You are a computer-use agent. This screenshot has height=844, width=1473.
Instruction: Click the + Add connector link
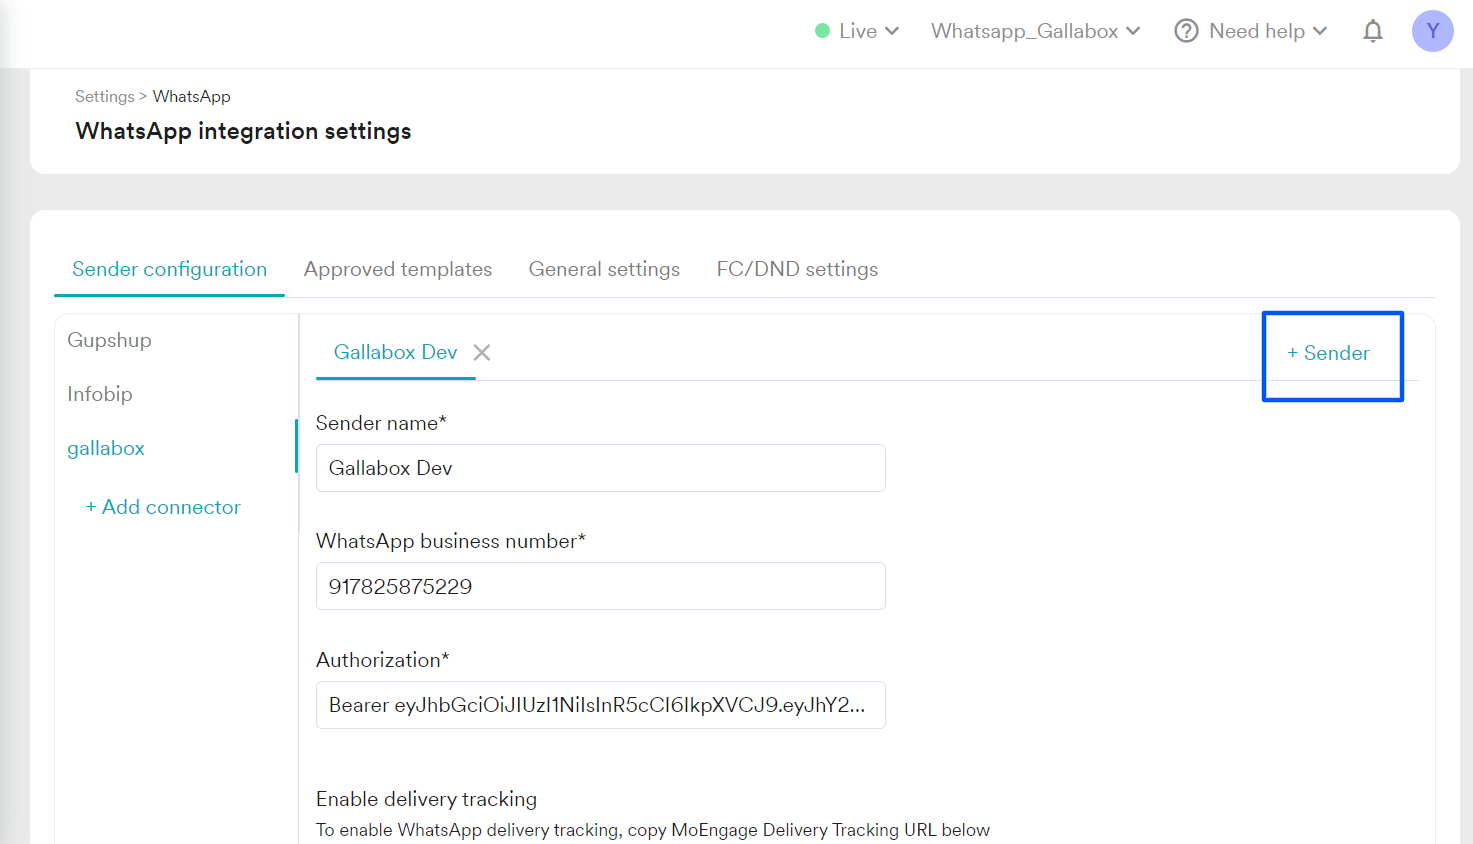click(x=163, y=507)
